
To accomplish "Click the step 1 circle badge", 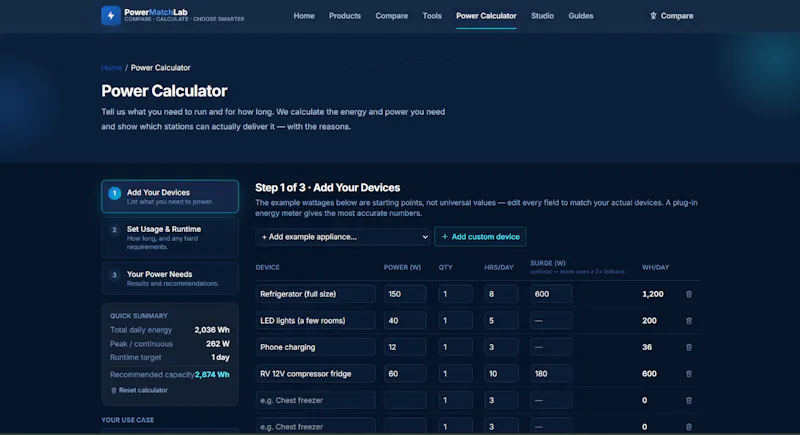I will [x=114, y=193].
